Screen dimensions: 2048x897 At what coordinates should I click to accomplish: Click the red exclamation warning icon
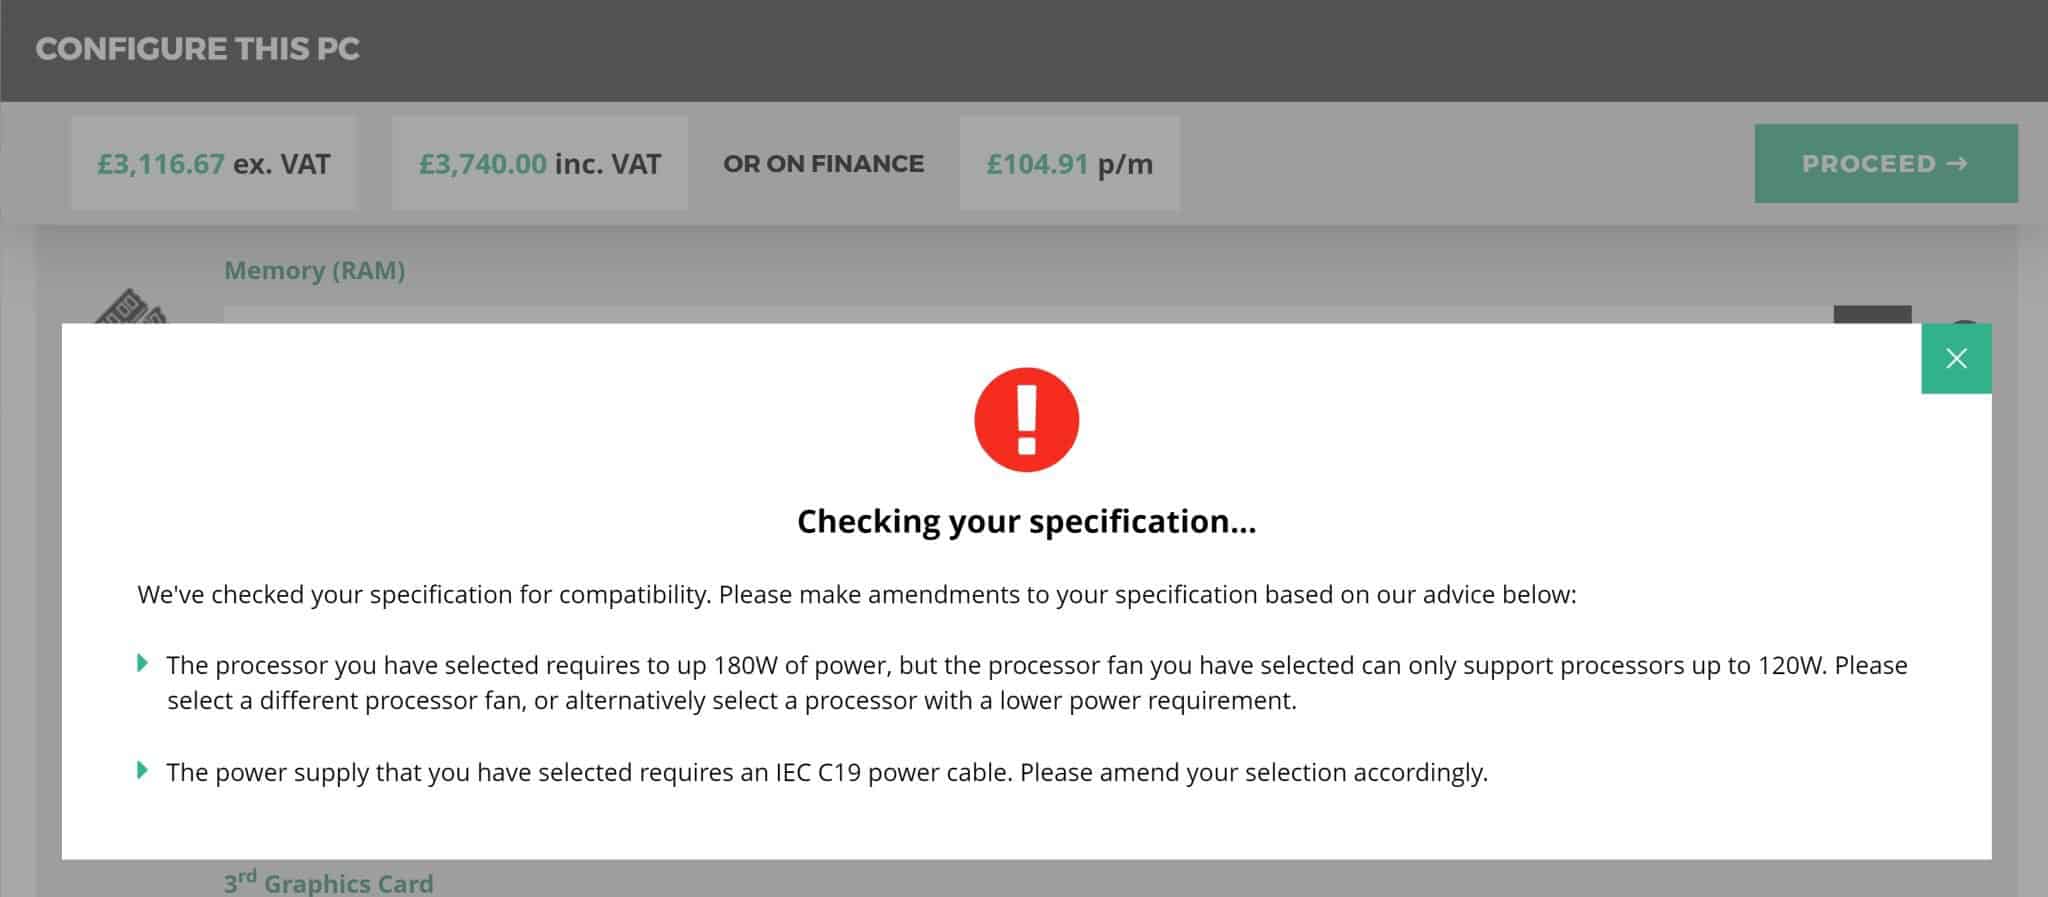point(1026,420)
